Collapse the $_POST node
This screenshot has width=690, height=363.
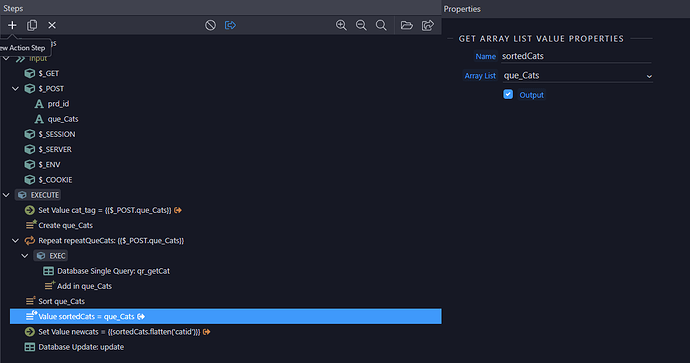click(x=15, y=88)
